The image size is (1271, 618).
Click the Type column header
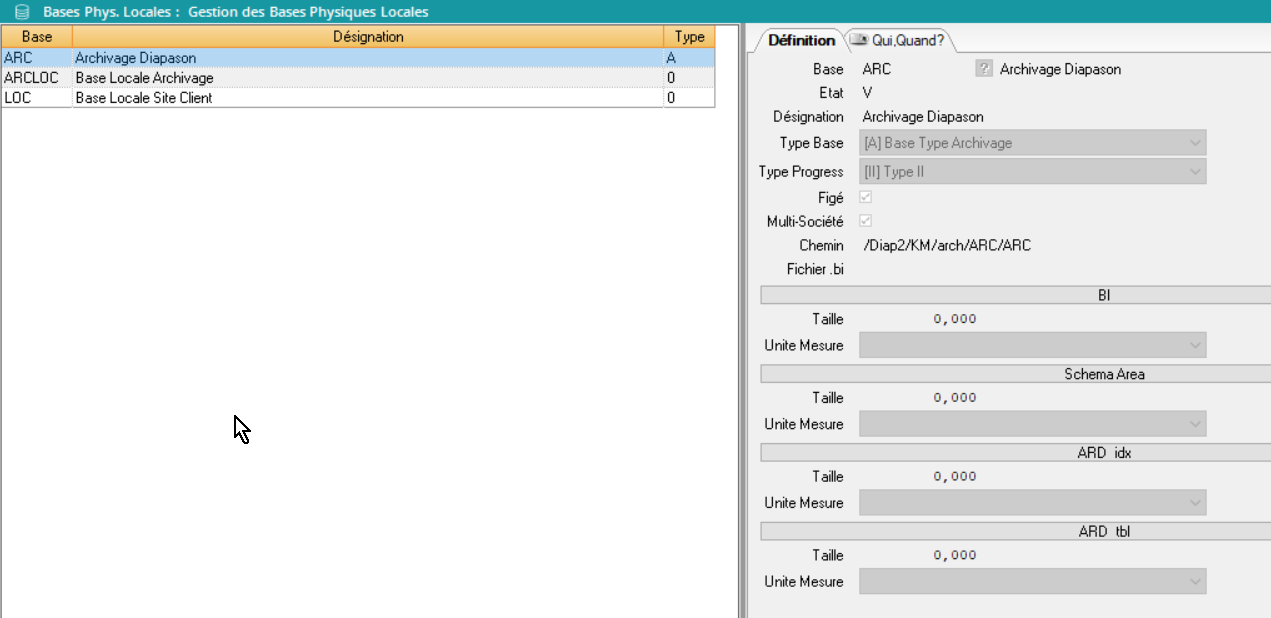coord(689,36)
